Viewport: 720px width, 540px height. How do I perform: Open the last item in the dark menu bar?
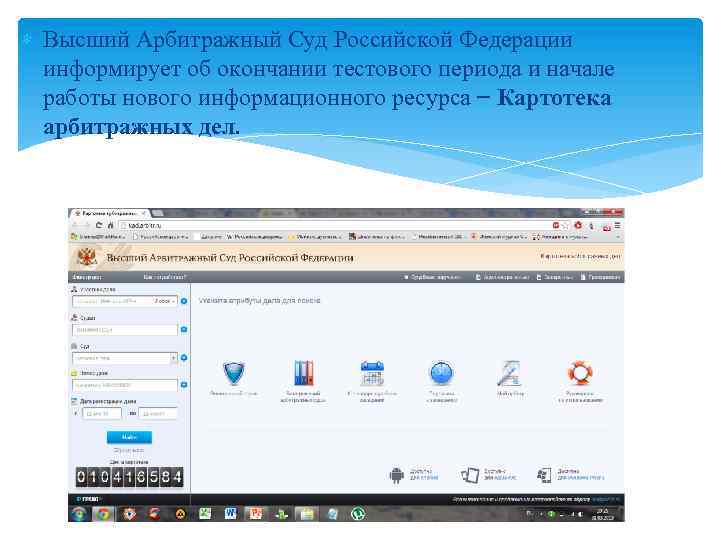coord(600,277)
